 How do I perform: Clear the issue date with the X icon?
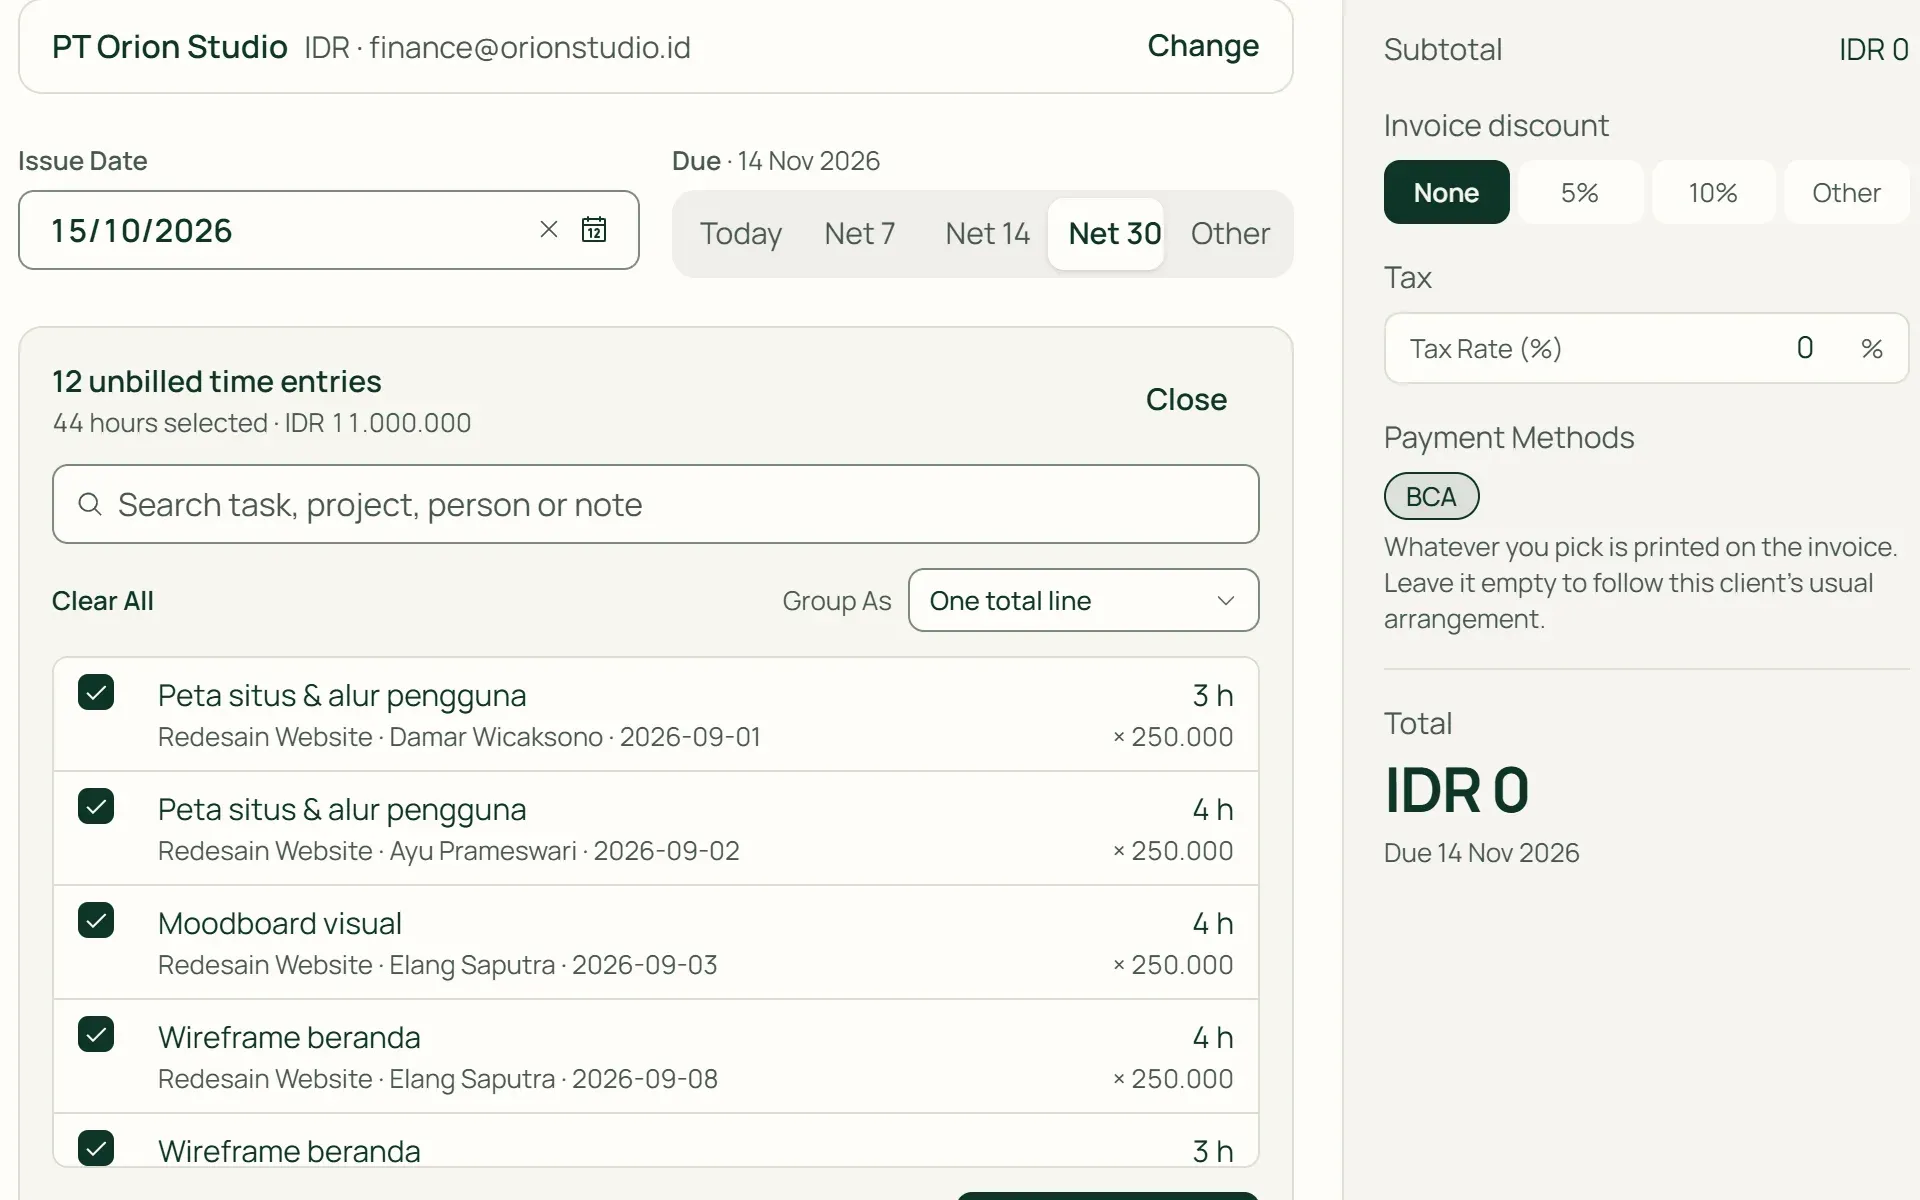[548, 229]
